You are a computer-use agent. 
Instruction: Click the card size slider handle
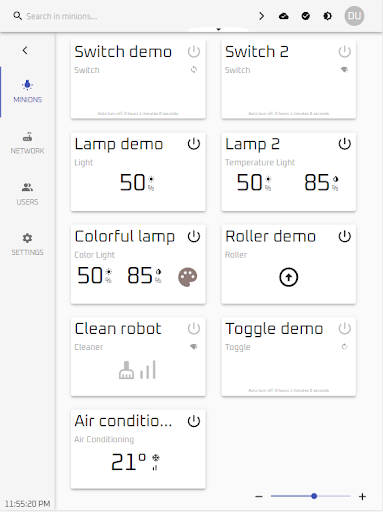pyautogui.click(x=314, y=496)
